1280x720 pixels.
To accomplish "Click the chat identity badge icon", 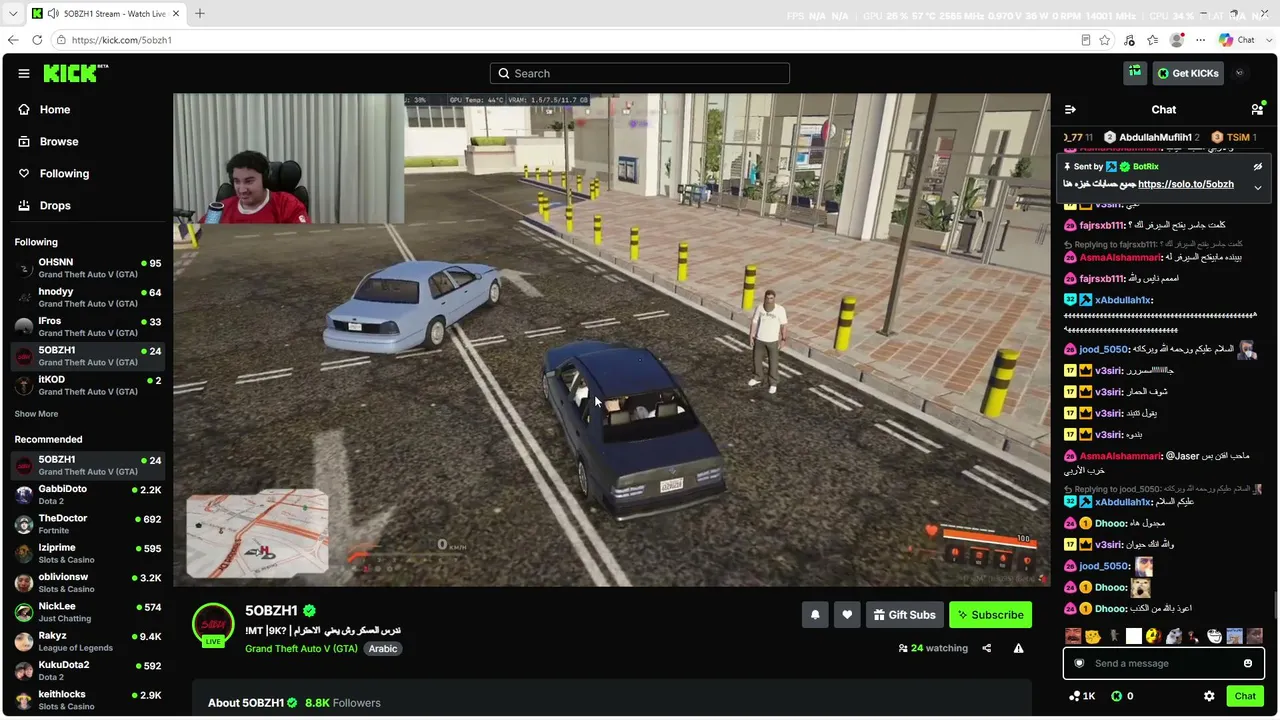I will point(1079,663).
